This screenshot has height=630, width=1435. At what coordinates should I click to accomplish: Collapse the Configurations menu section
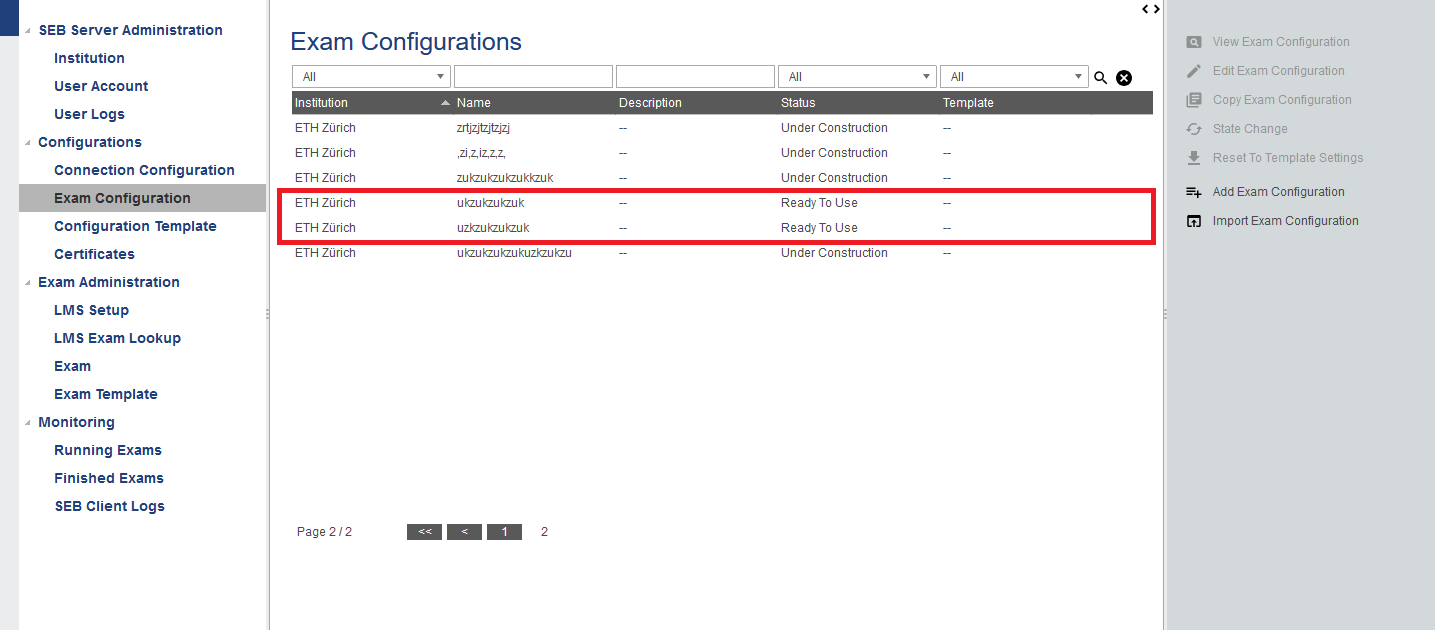28,143
